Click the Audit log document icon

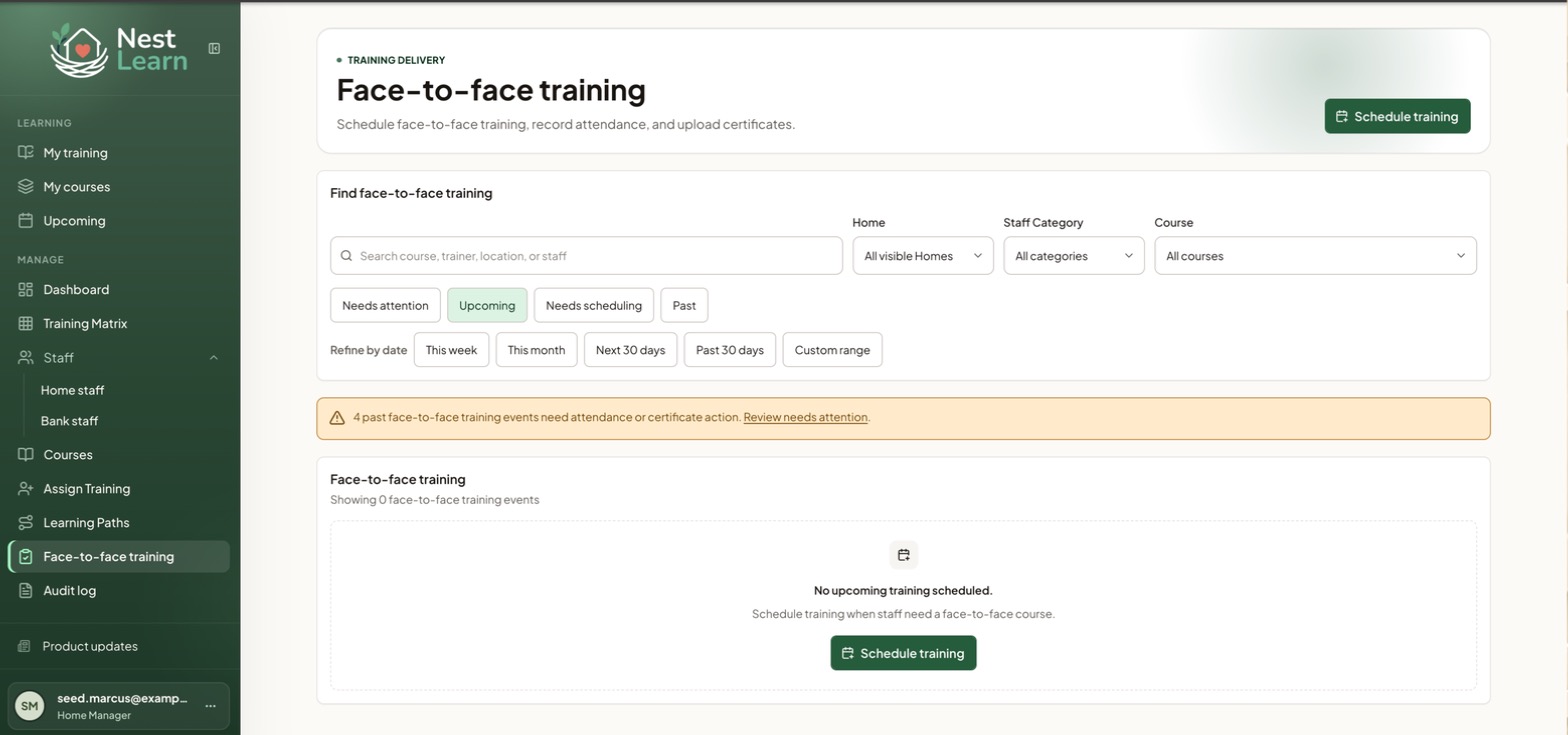26,591
